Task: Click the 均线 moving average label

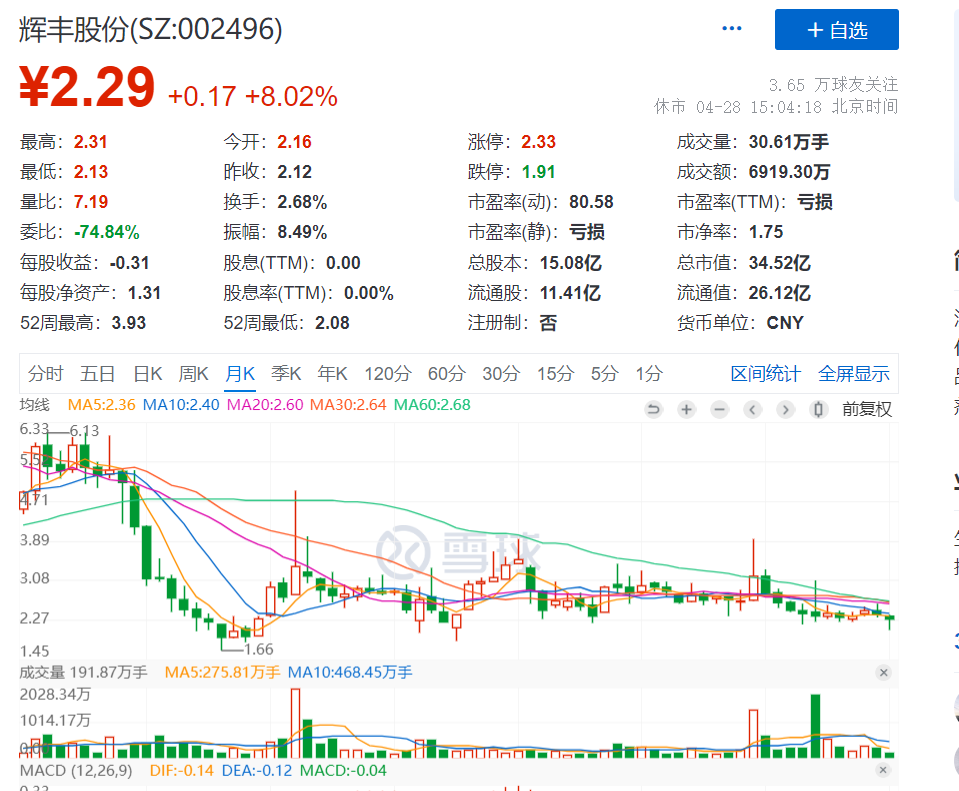Action: [34, 405]
